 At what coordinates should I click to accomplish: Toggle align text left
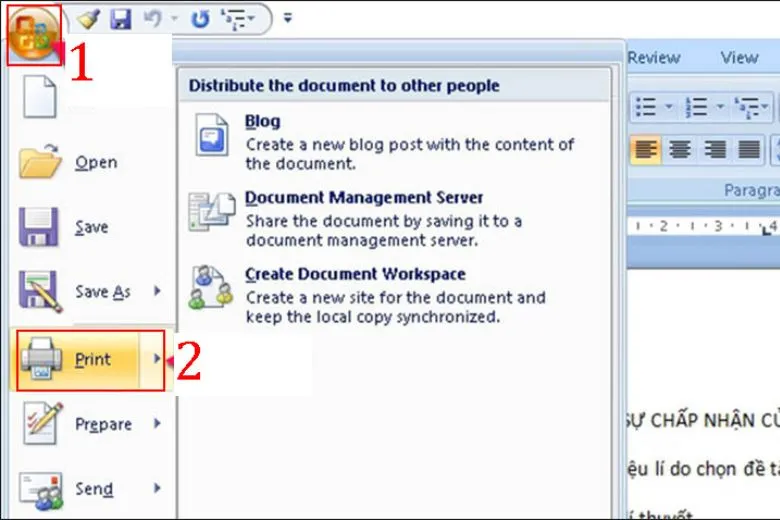(646, 150)
